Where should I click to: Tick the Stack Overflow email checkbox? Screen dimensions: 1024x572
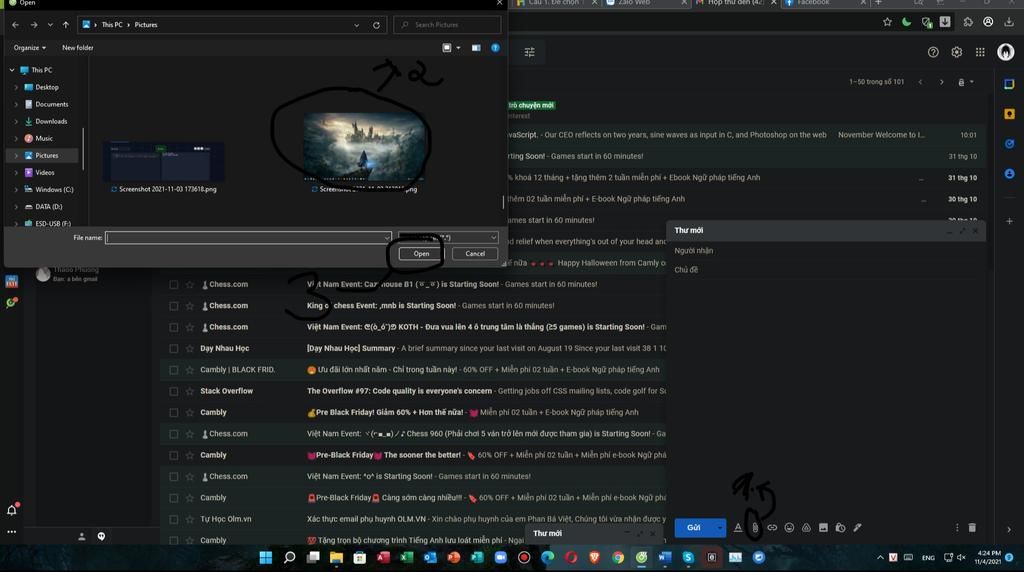point(173,391)
